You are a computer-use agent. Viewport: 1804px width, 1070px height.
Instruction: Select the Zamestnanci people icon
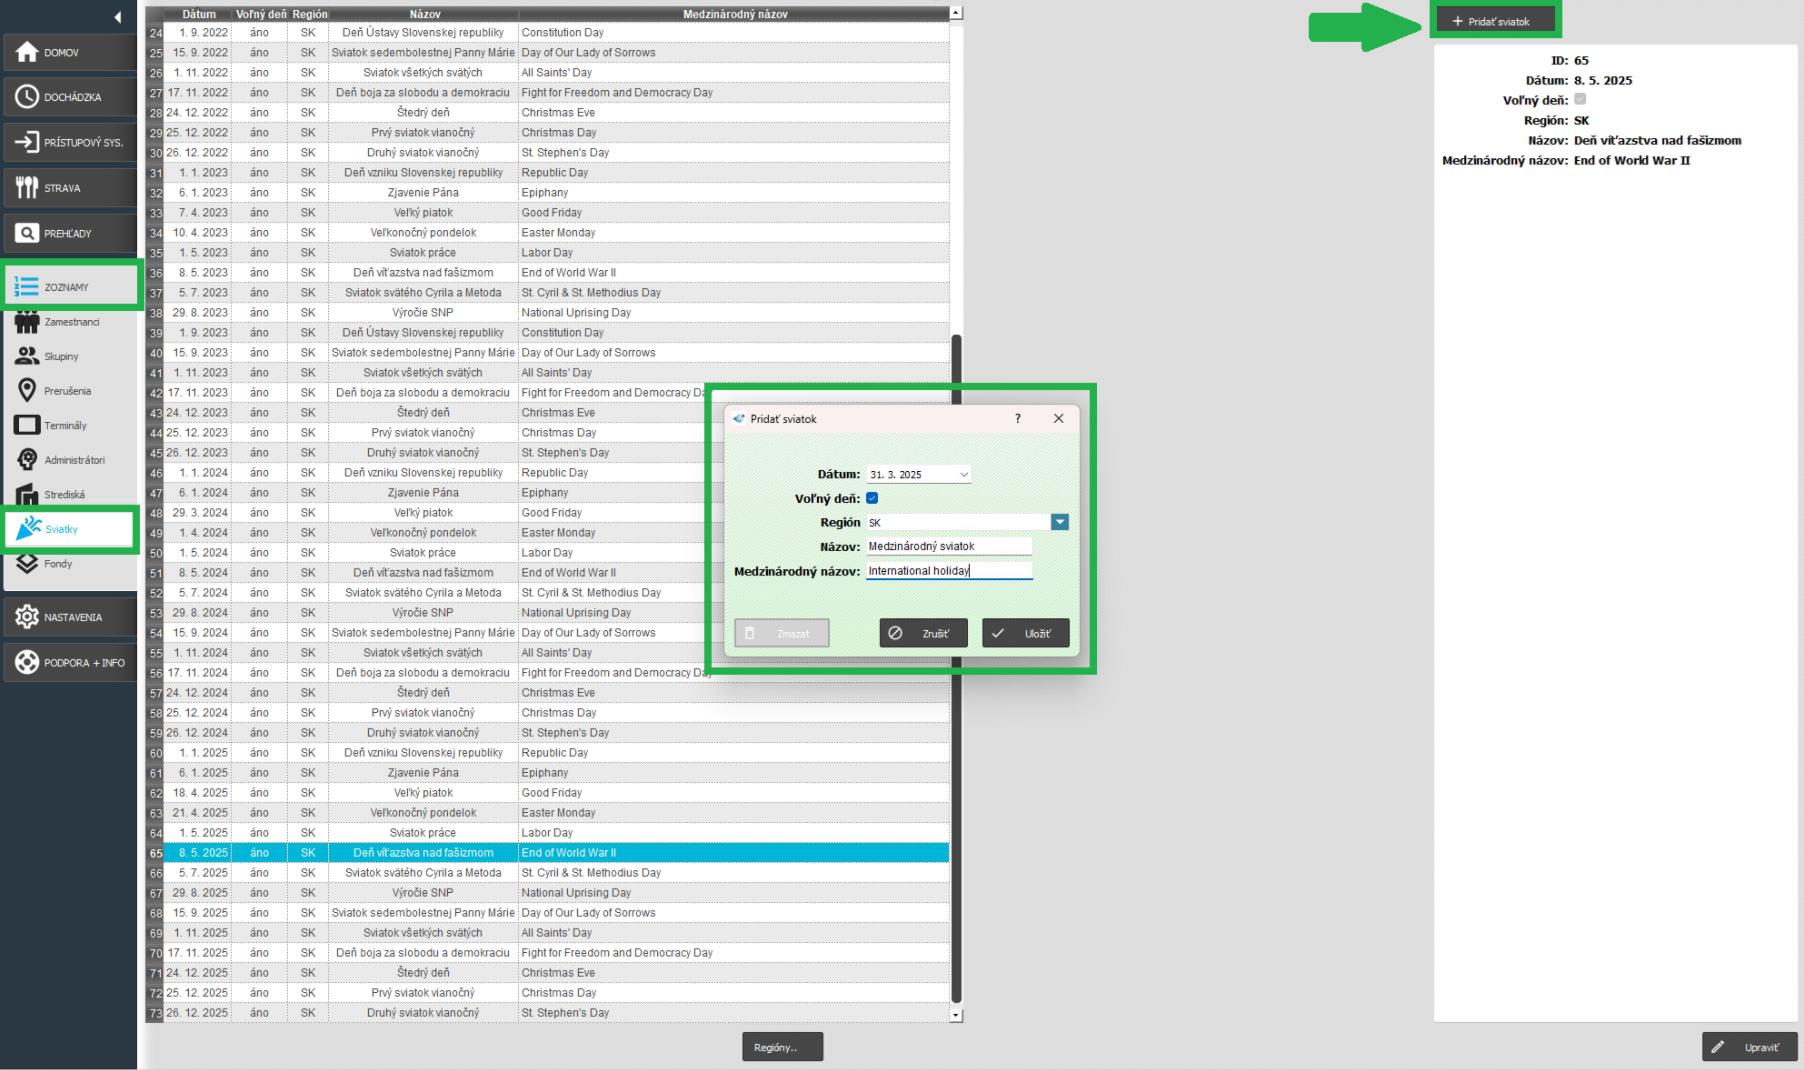click(27, 322)
